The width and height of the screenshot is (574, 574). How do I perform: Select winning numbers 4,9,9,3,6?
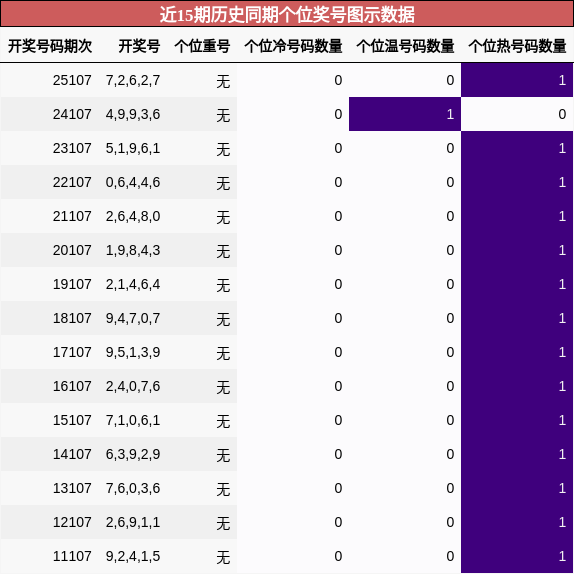coord(133,115)
